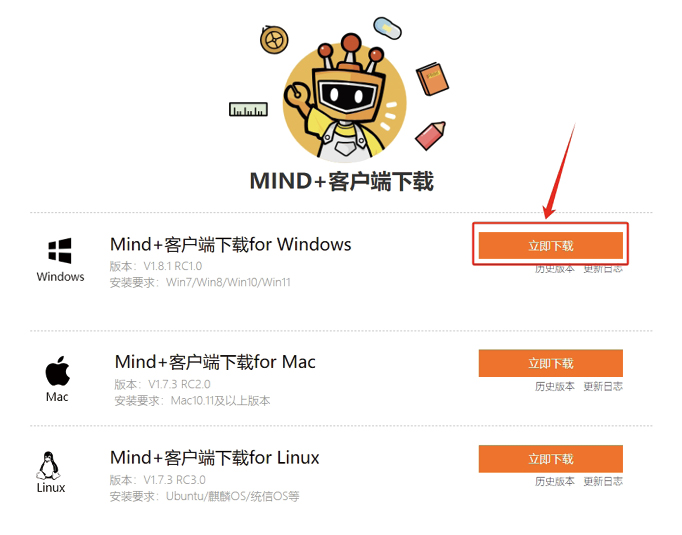Open Windows 更新日志 changelog link
The image size is (682, 535).
[603, 269]
